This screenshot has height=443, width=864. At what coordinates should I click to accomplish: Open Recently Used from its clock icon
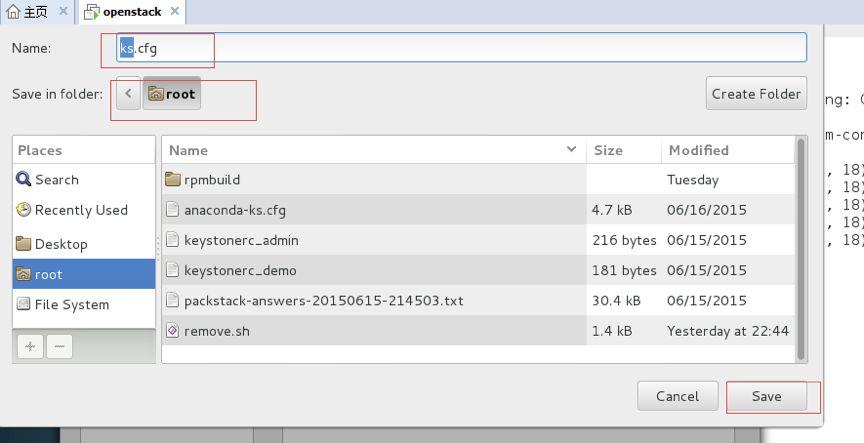coord(24,210)
